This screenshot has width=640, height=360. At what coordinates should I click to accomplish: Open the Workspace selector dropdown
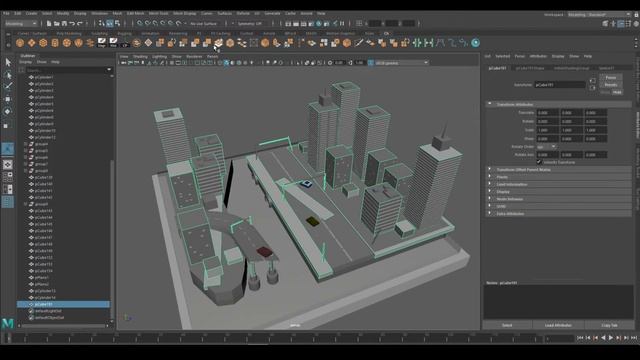click(598, 15)
